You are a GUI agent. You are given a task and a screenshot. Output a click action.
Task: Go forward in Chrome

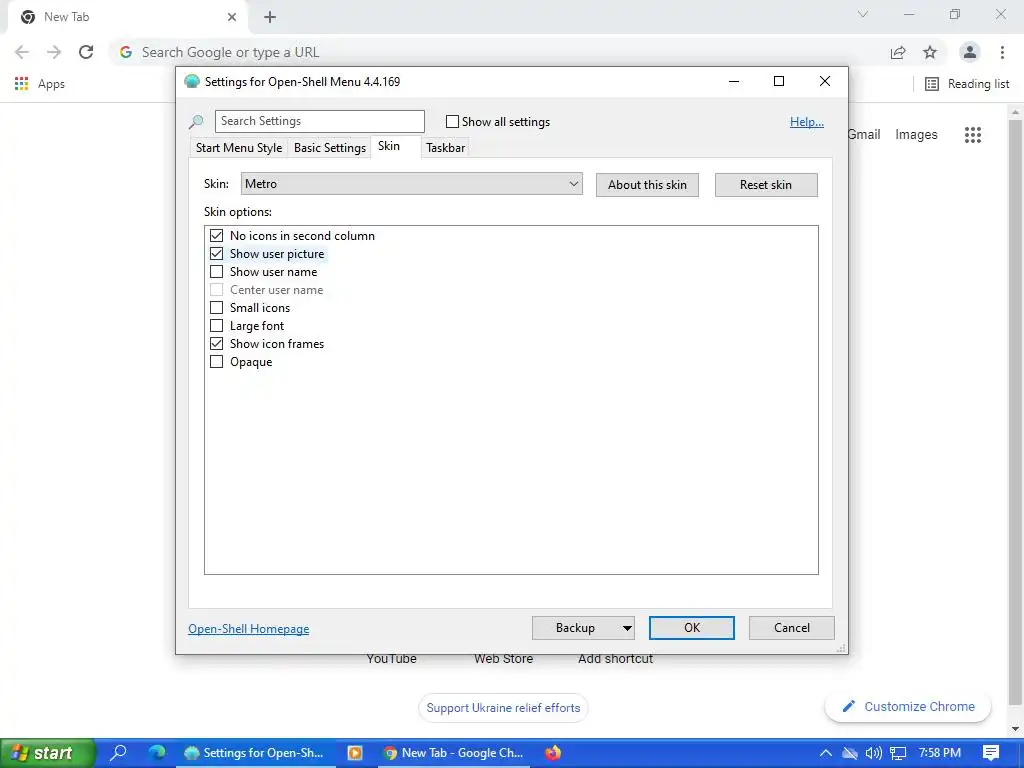tap(54, 52)
